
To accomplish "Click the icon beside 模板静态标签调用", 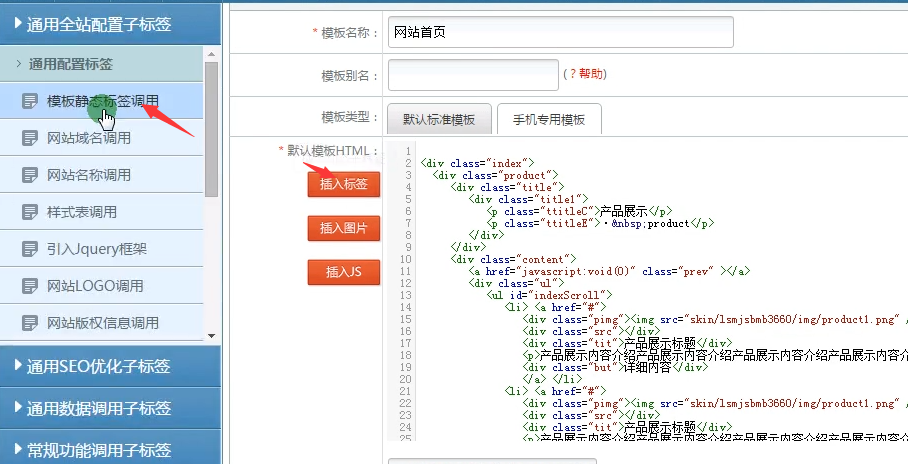I will tap(31, 101).
